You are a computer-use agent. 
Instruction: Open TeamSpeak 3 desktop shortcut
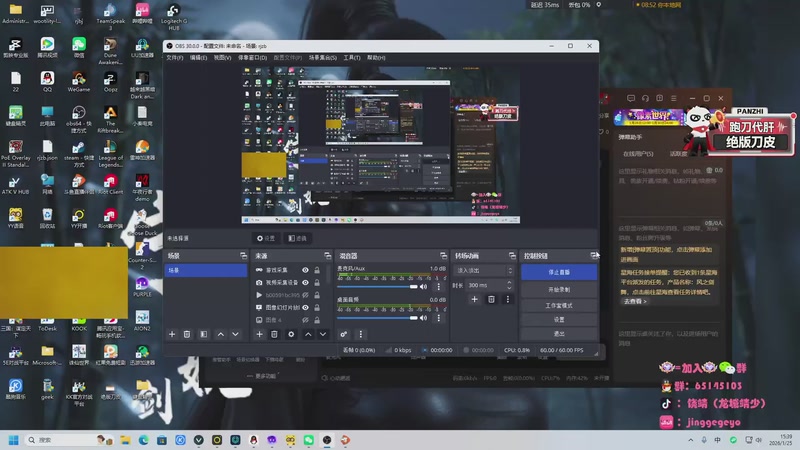click(x=110, y=17)
